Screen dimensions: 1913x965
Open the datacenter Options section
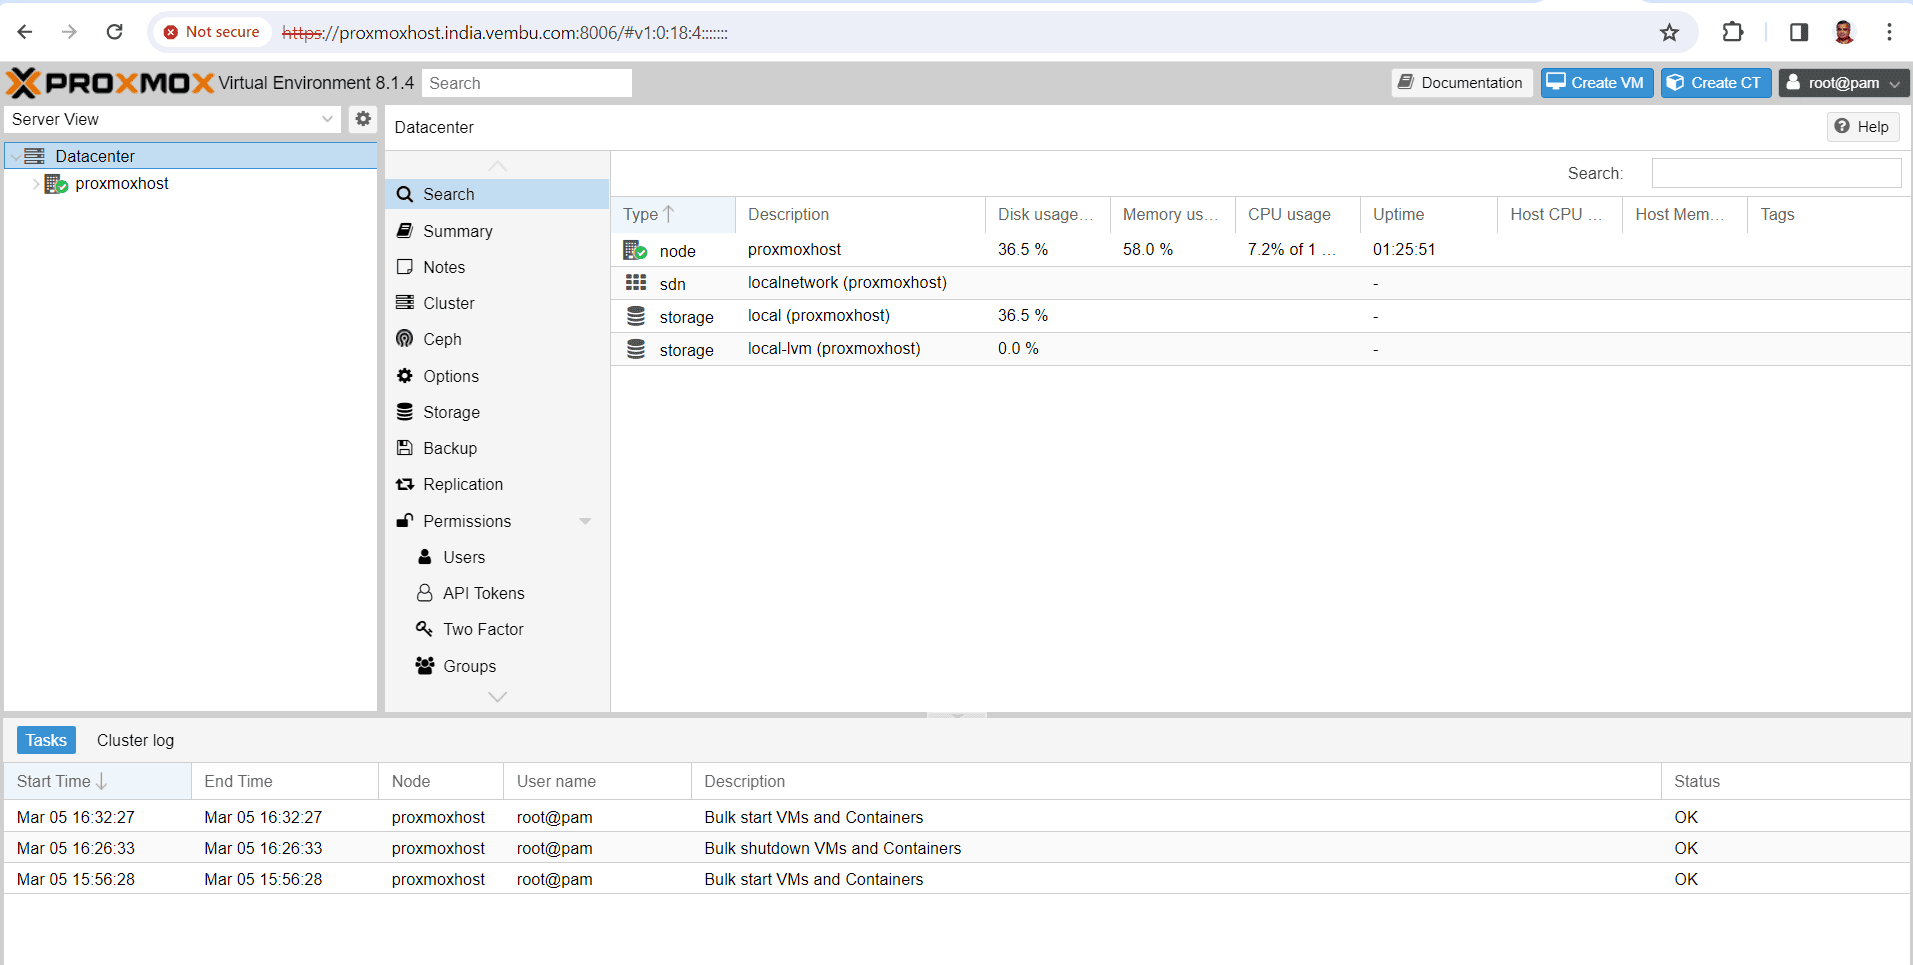pos(497,376)
